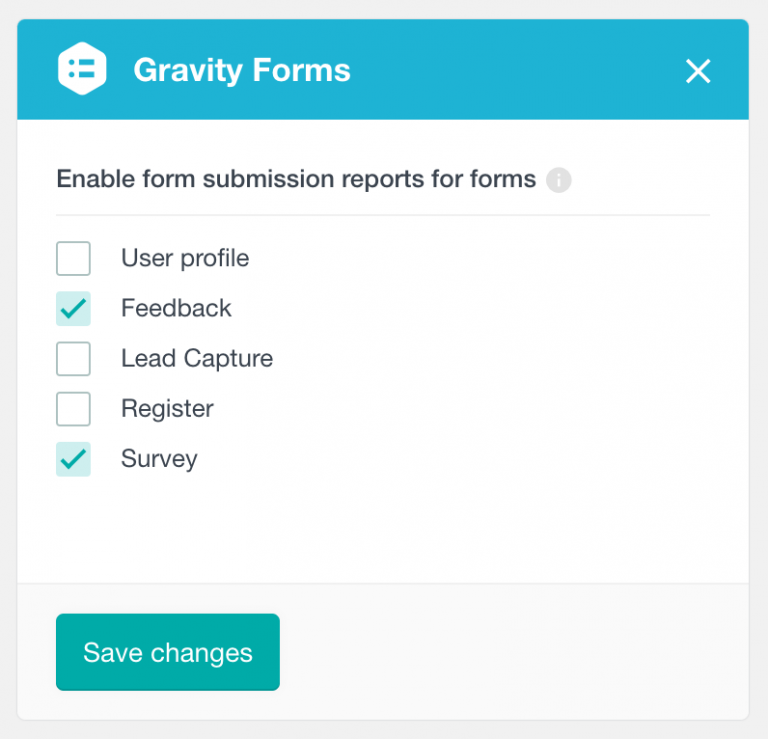This screenshot has height=739, width=768.
Task: Click the "Register" label text
Action: click(x=167, y=409)
